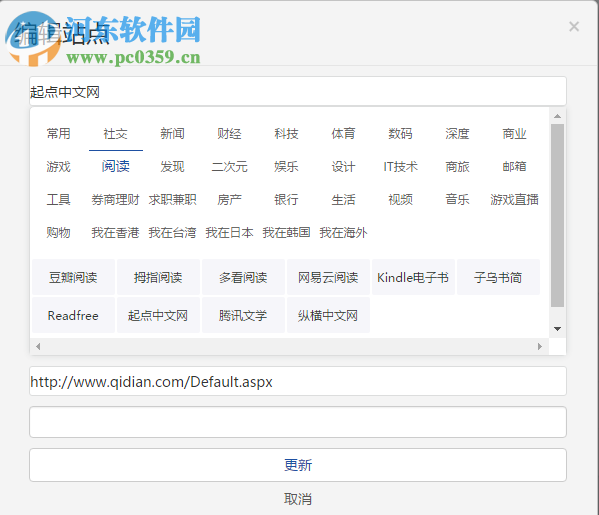Select the 游戏直播 category

point(514,199)
